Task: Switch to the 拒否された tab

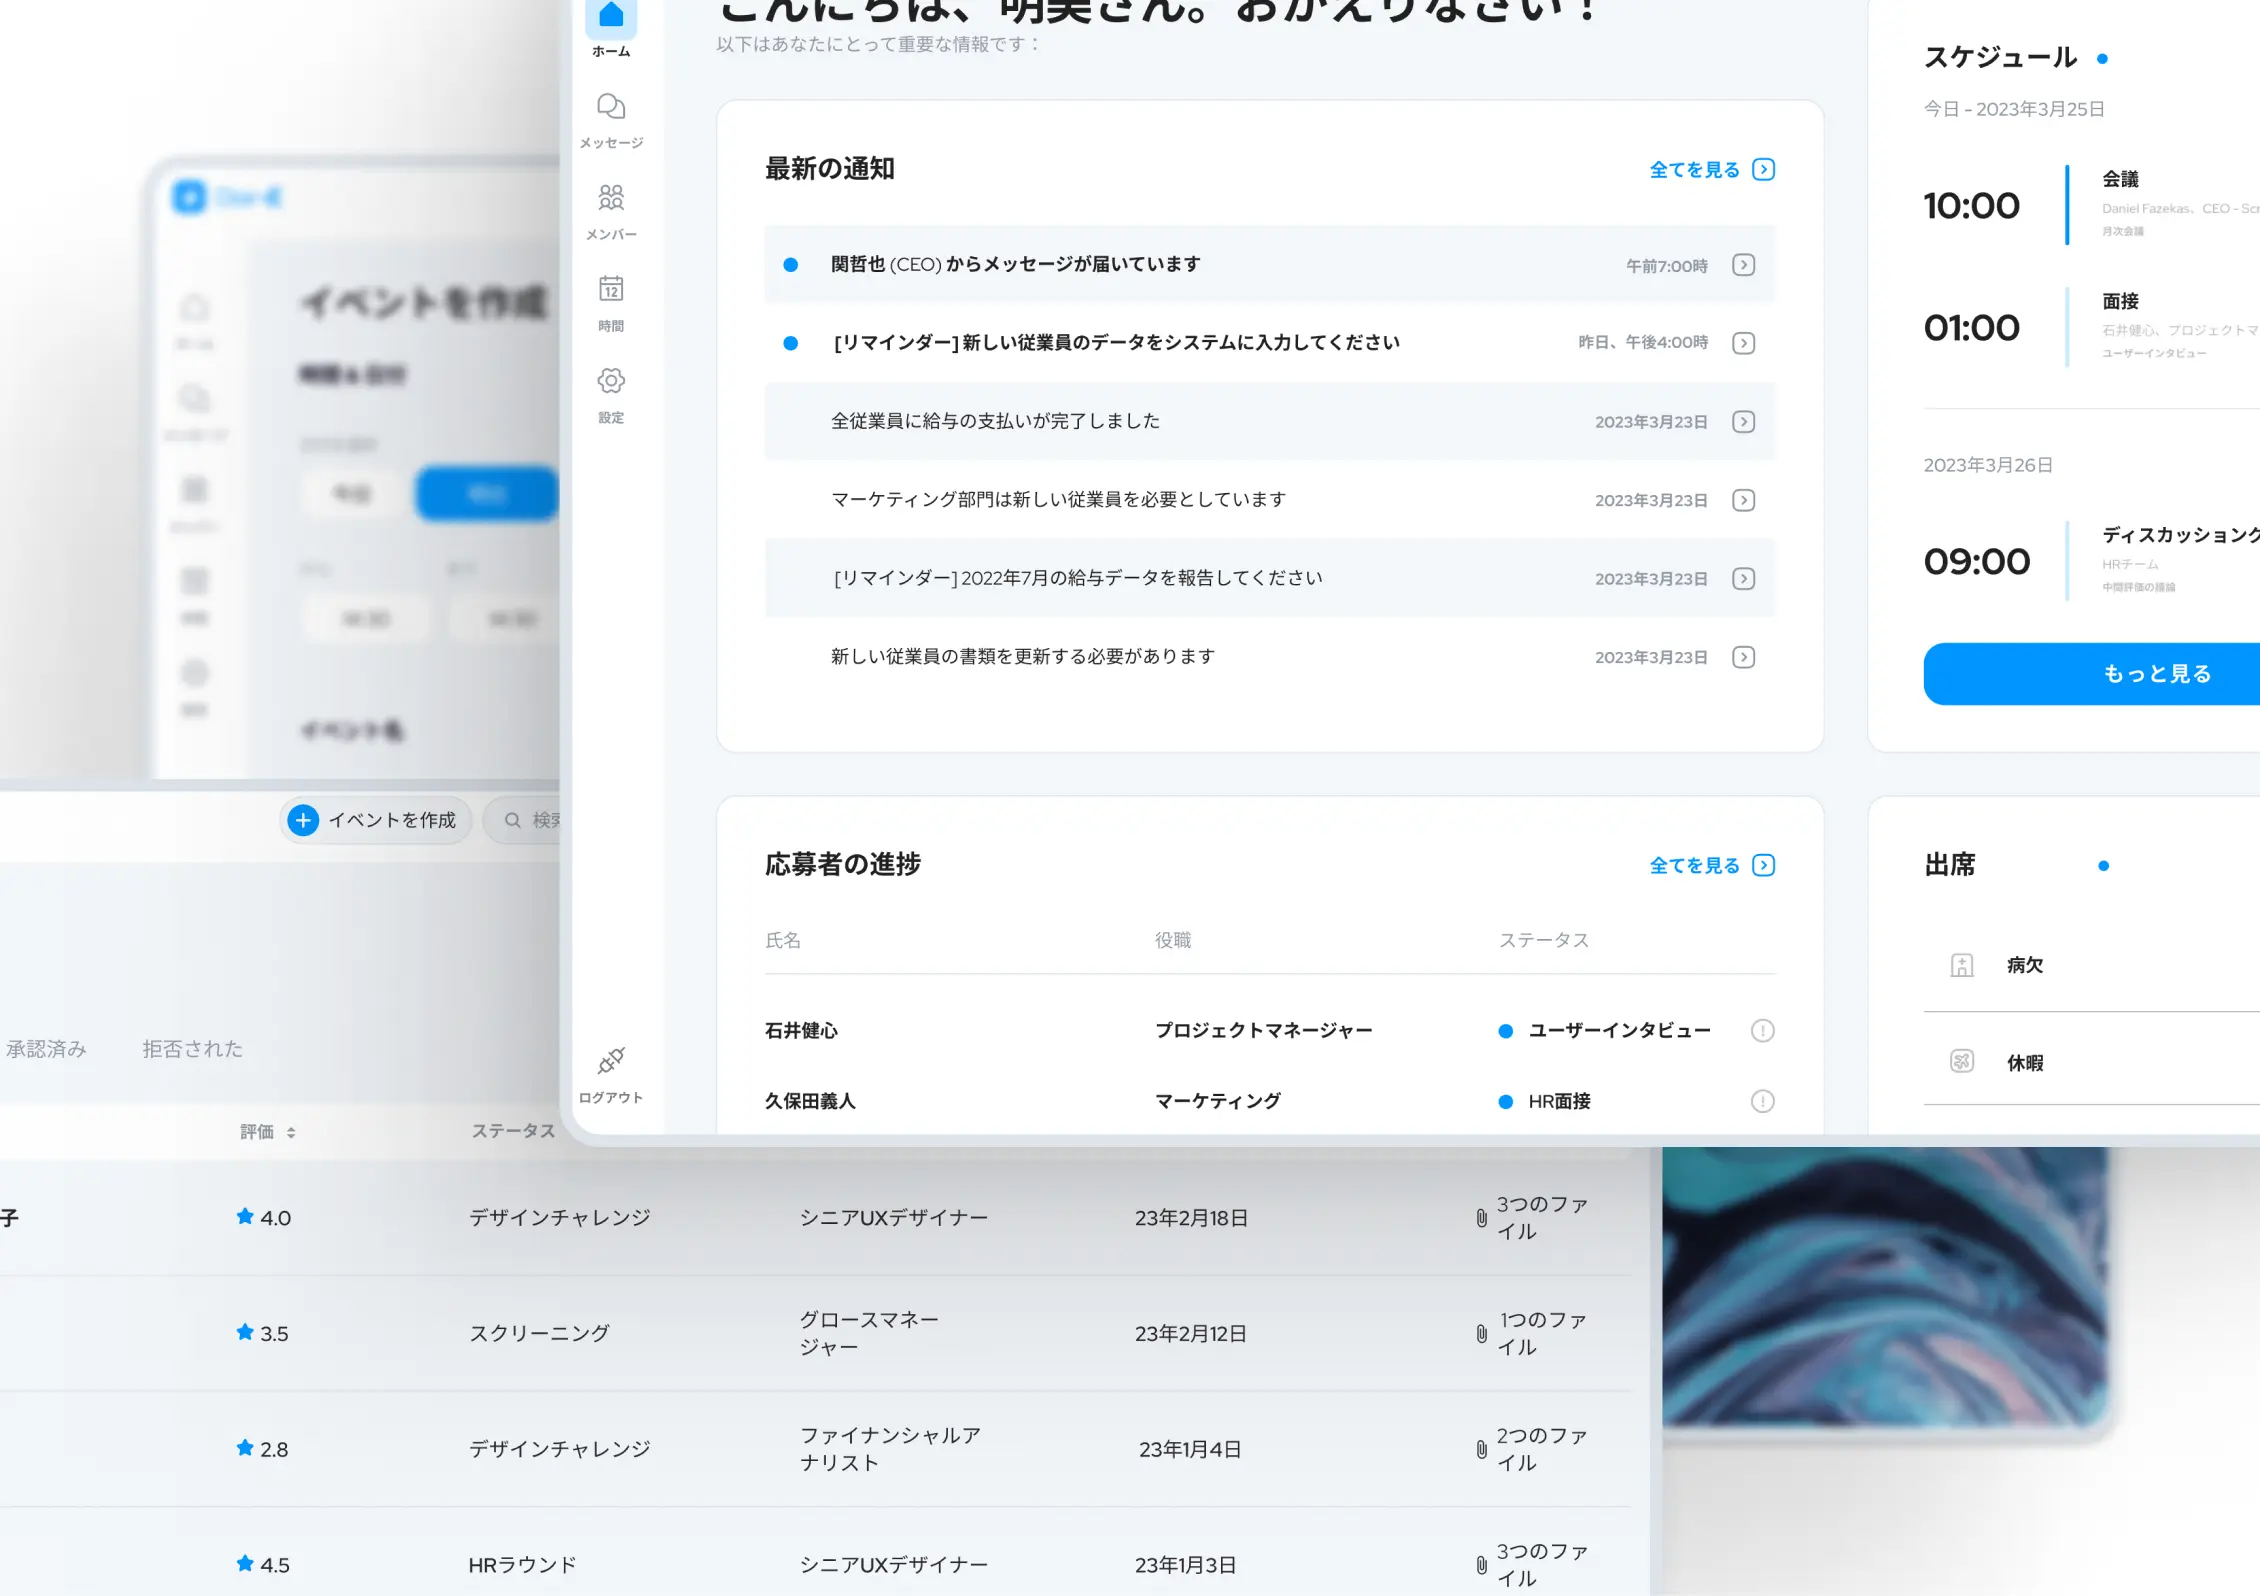Action: (x=192, y=1049)
